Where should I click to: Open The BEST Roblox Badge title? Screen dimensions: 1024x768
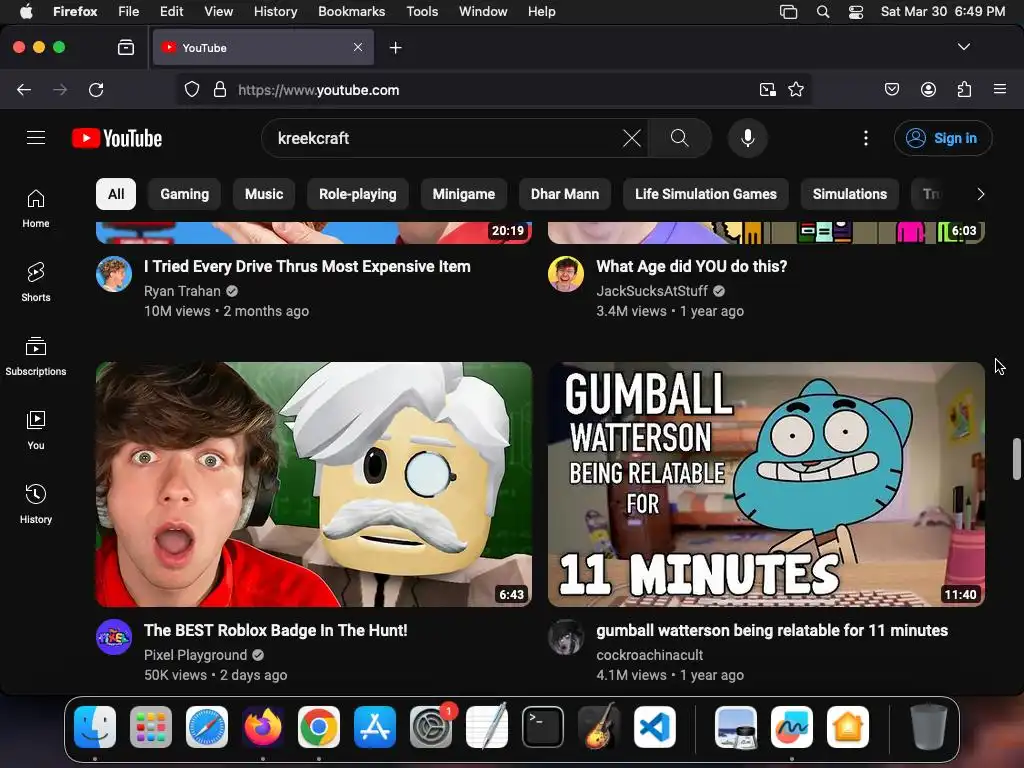coord(276,630)
